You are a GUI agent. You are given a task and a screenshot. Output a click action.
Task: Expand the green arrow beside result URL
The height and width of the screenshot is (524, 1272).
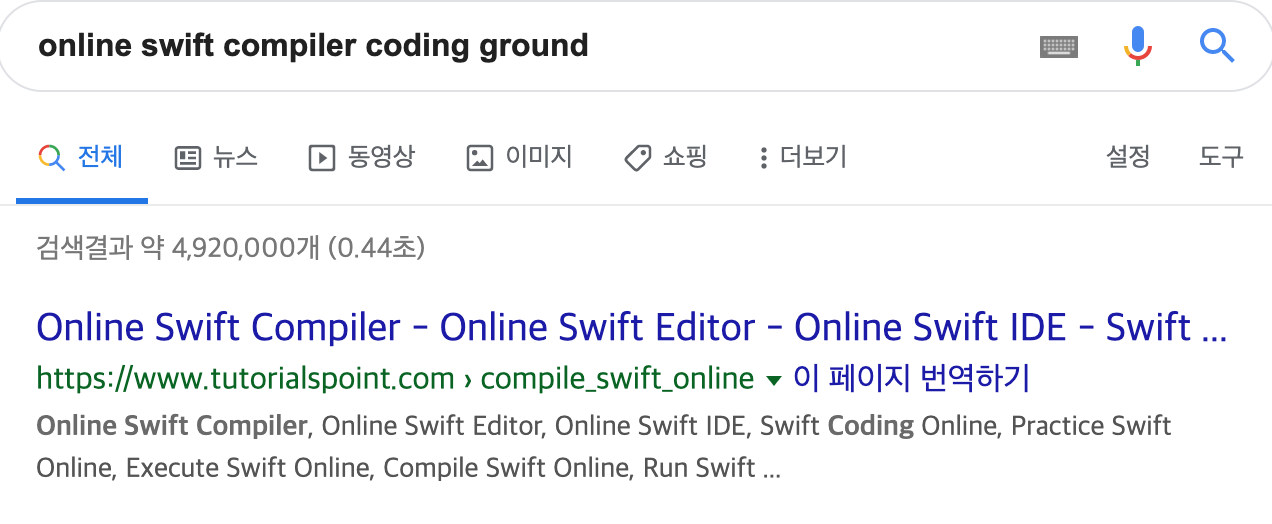(x=772, y=380)
